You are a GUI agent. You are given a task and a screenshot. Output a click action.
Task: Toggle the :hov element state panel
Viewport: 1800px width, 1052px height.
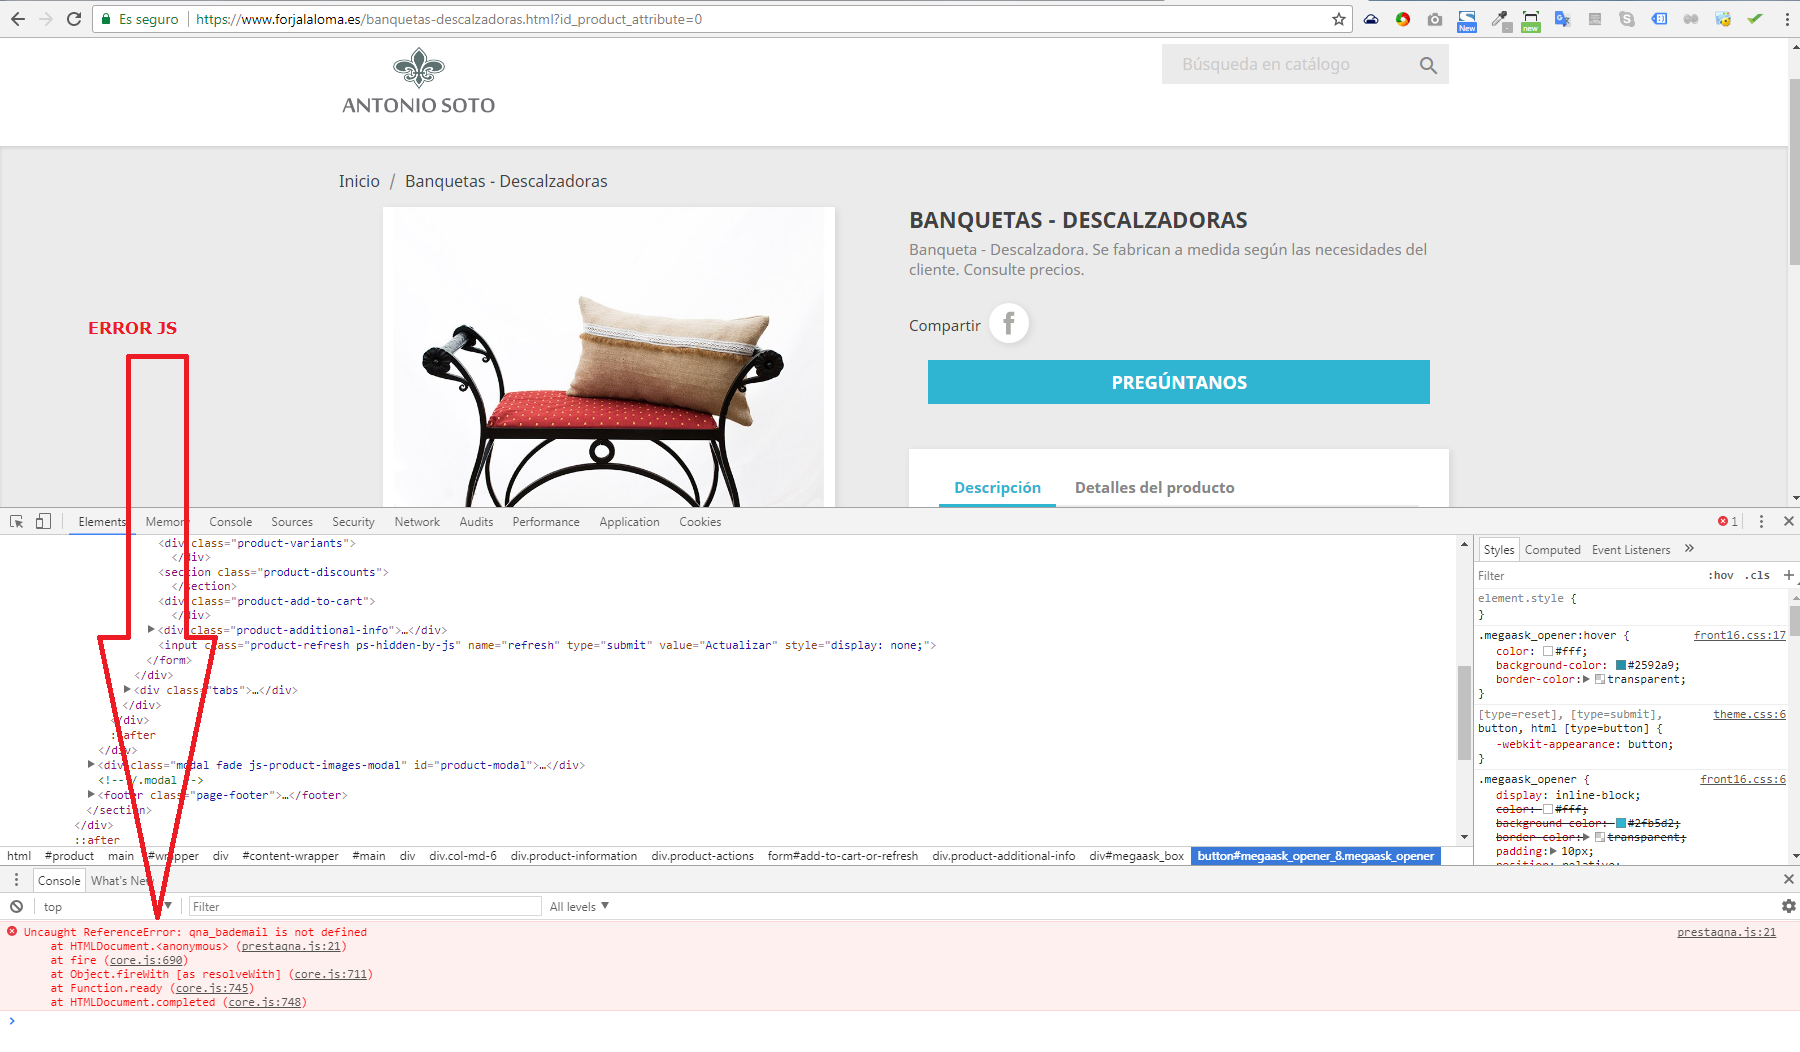click(1721, 575)
